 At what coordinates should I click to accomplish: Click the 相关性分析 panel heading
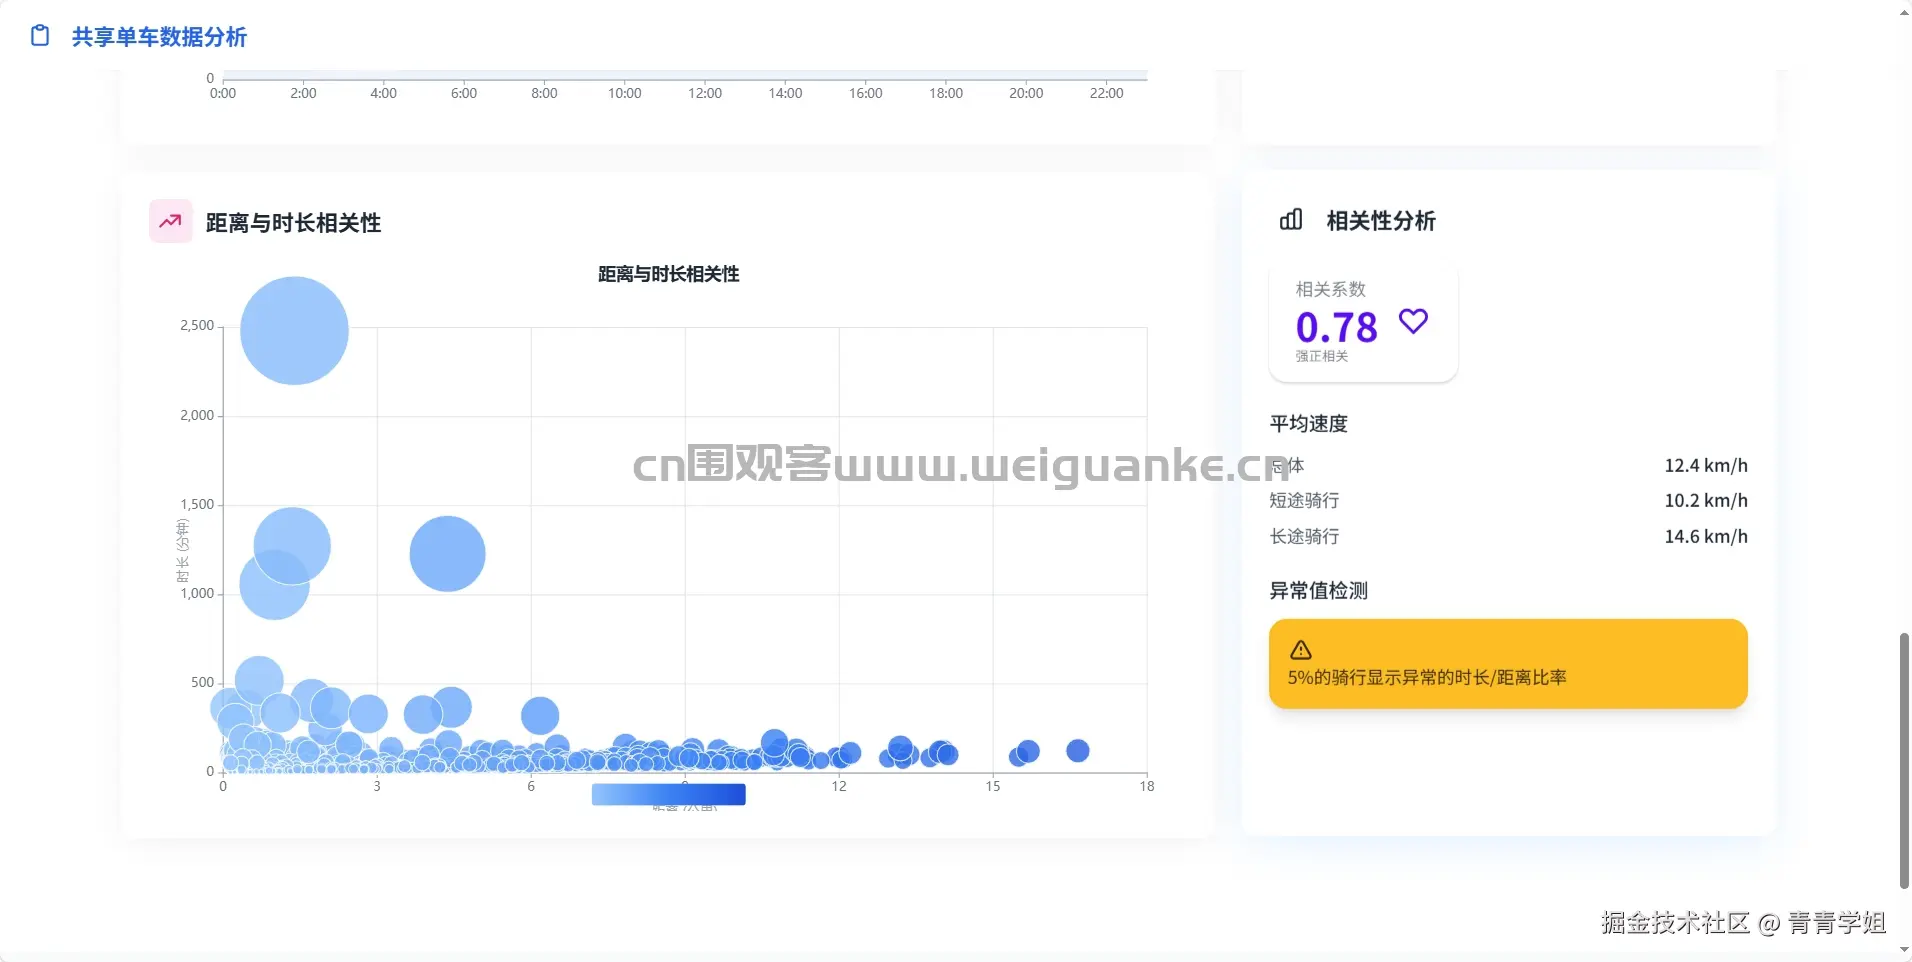click(1381, 221)
